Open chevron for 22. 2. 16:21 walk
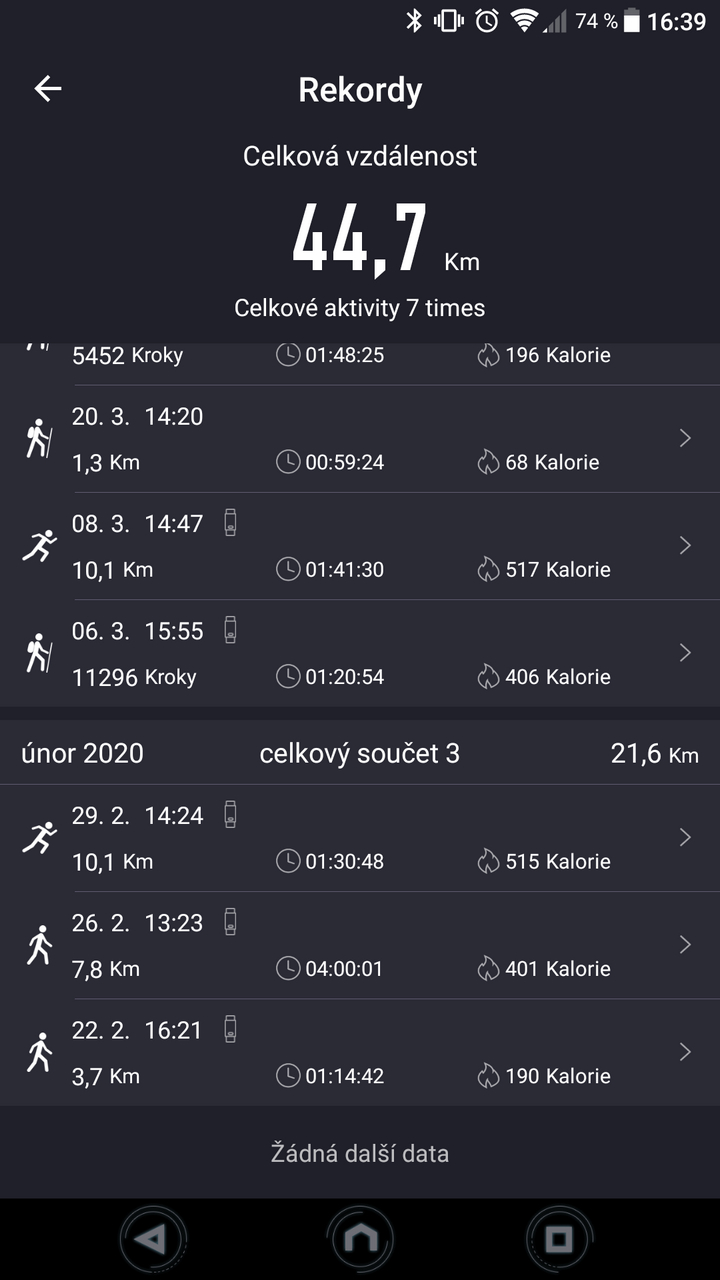The width and height of the screenshot is (720, 1280). coord(685,1051)
